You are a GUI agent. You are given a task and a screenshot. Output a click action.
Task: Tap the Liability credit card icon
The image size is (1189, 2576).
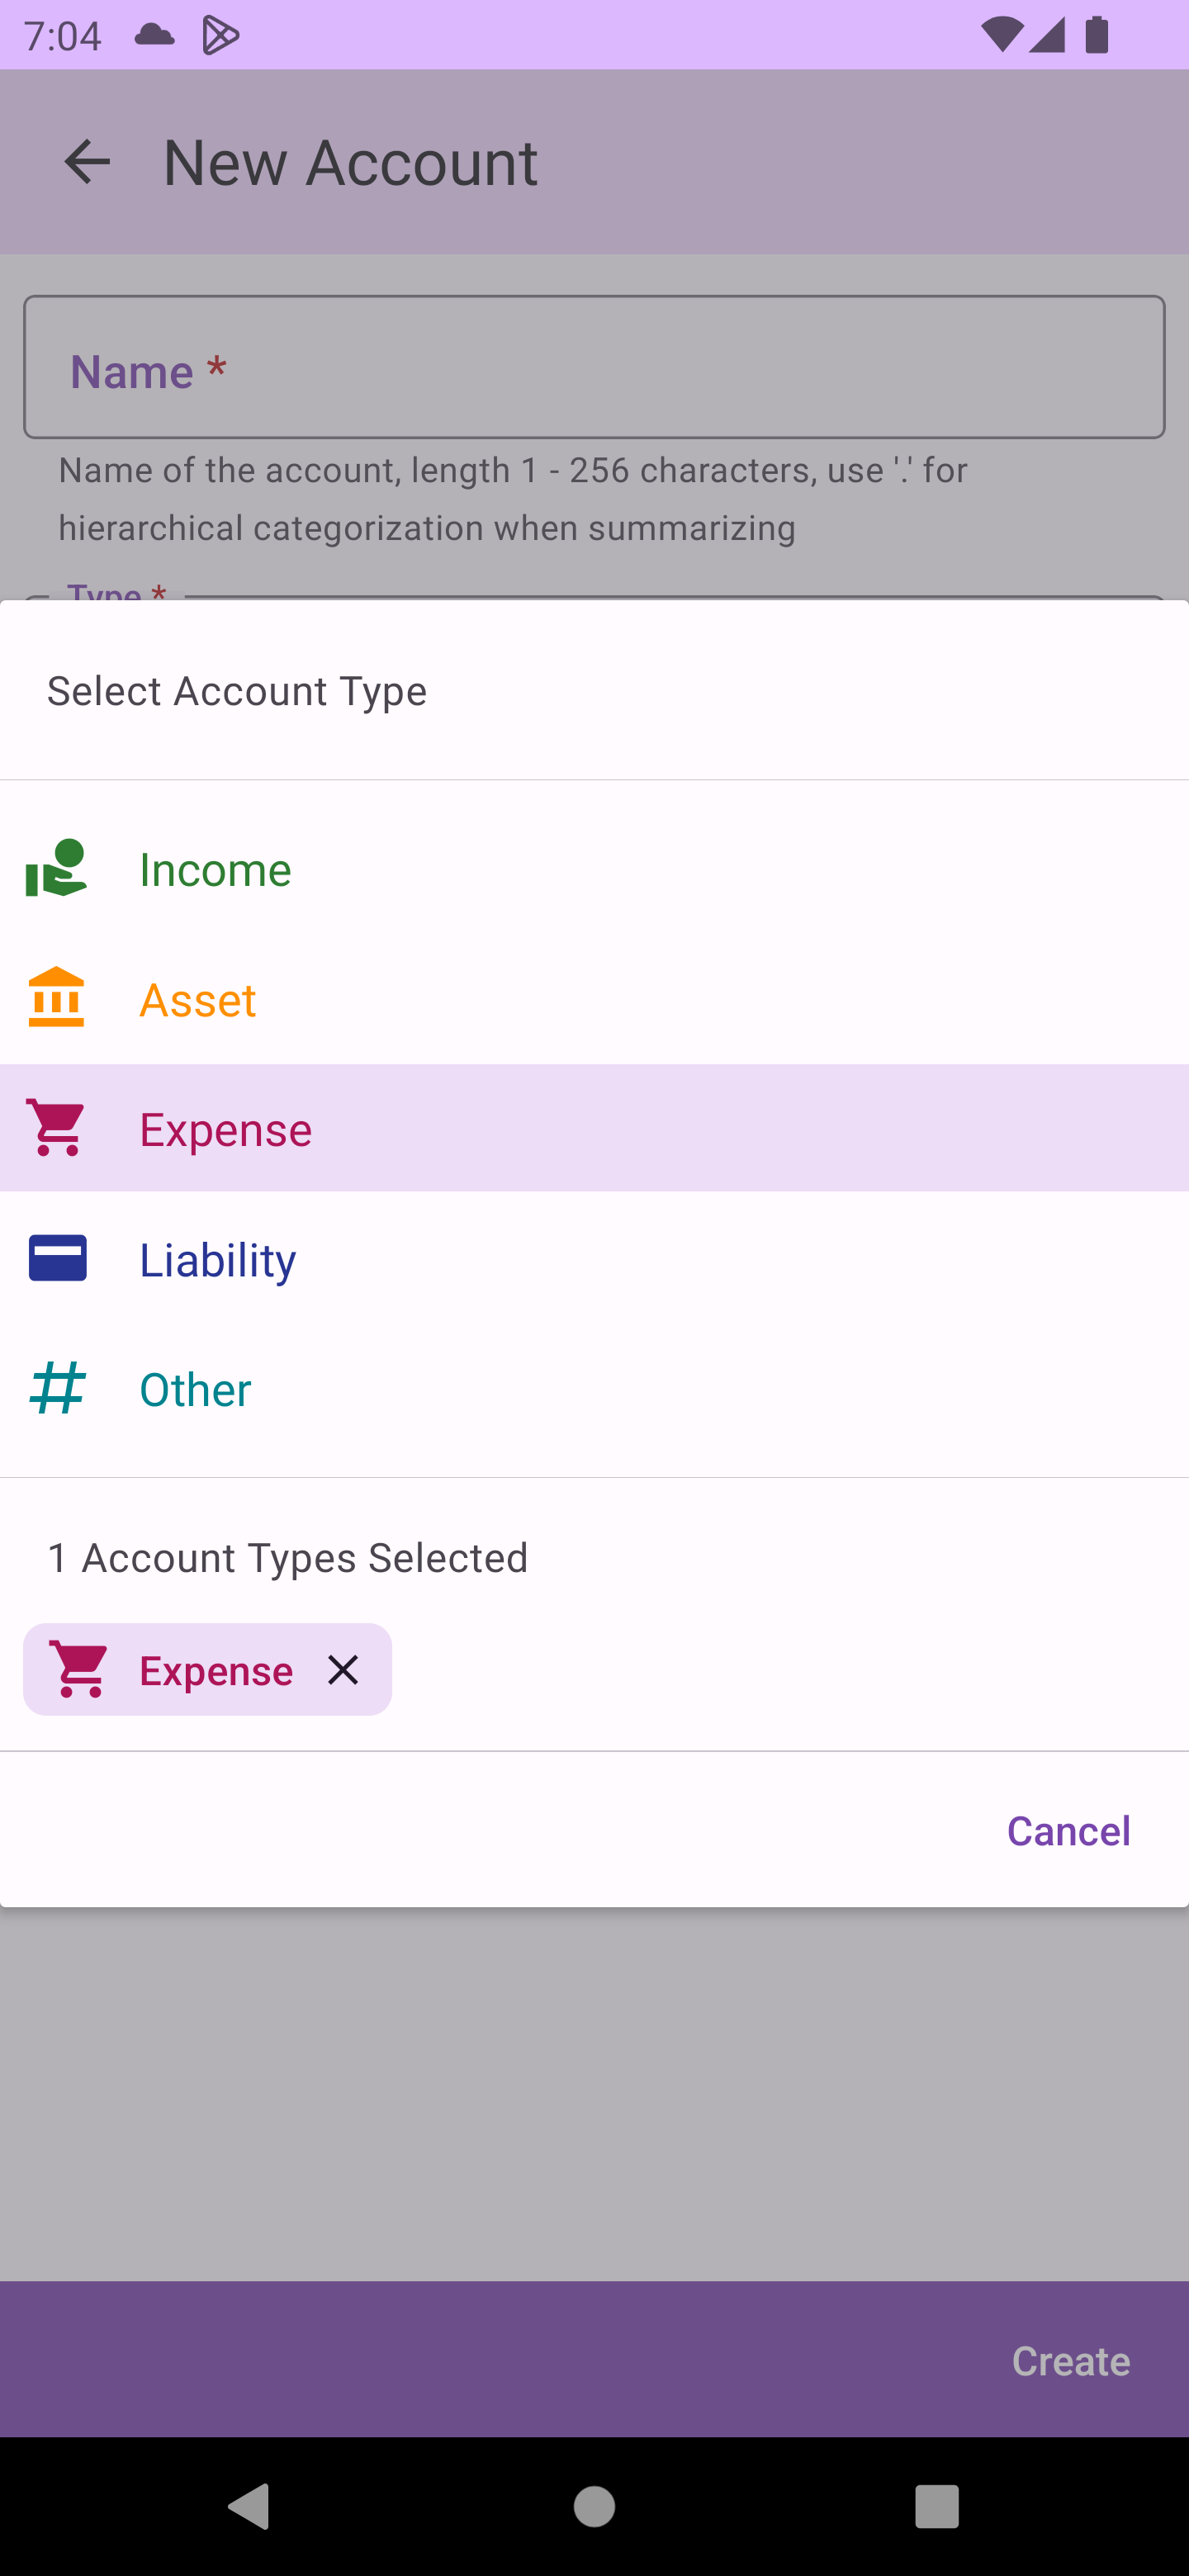[56, 1258]
